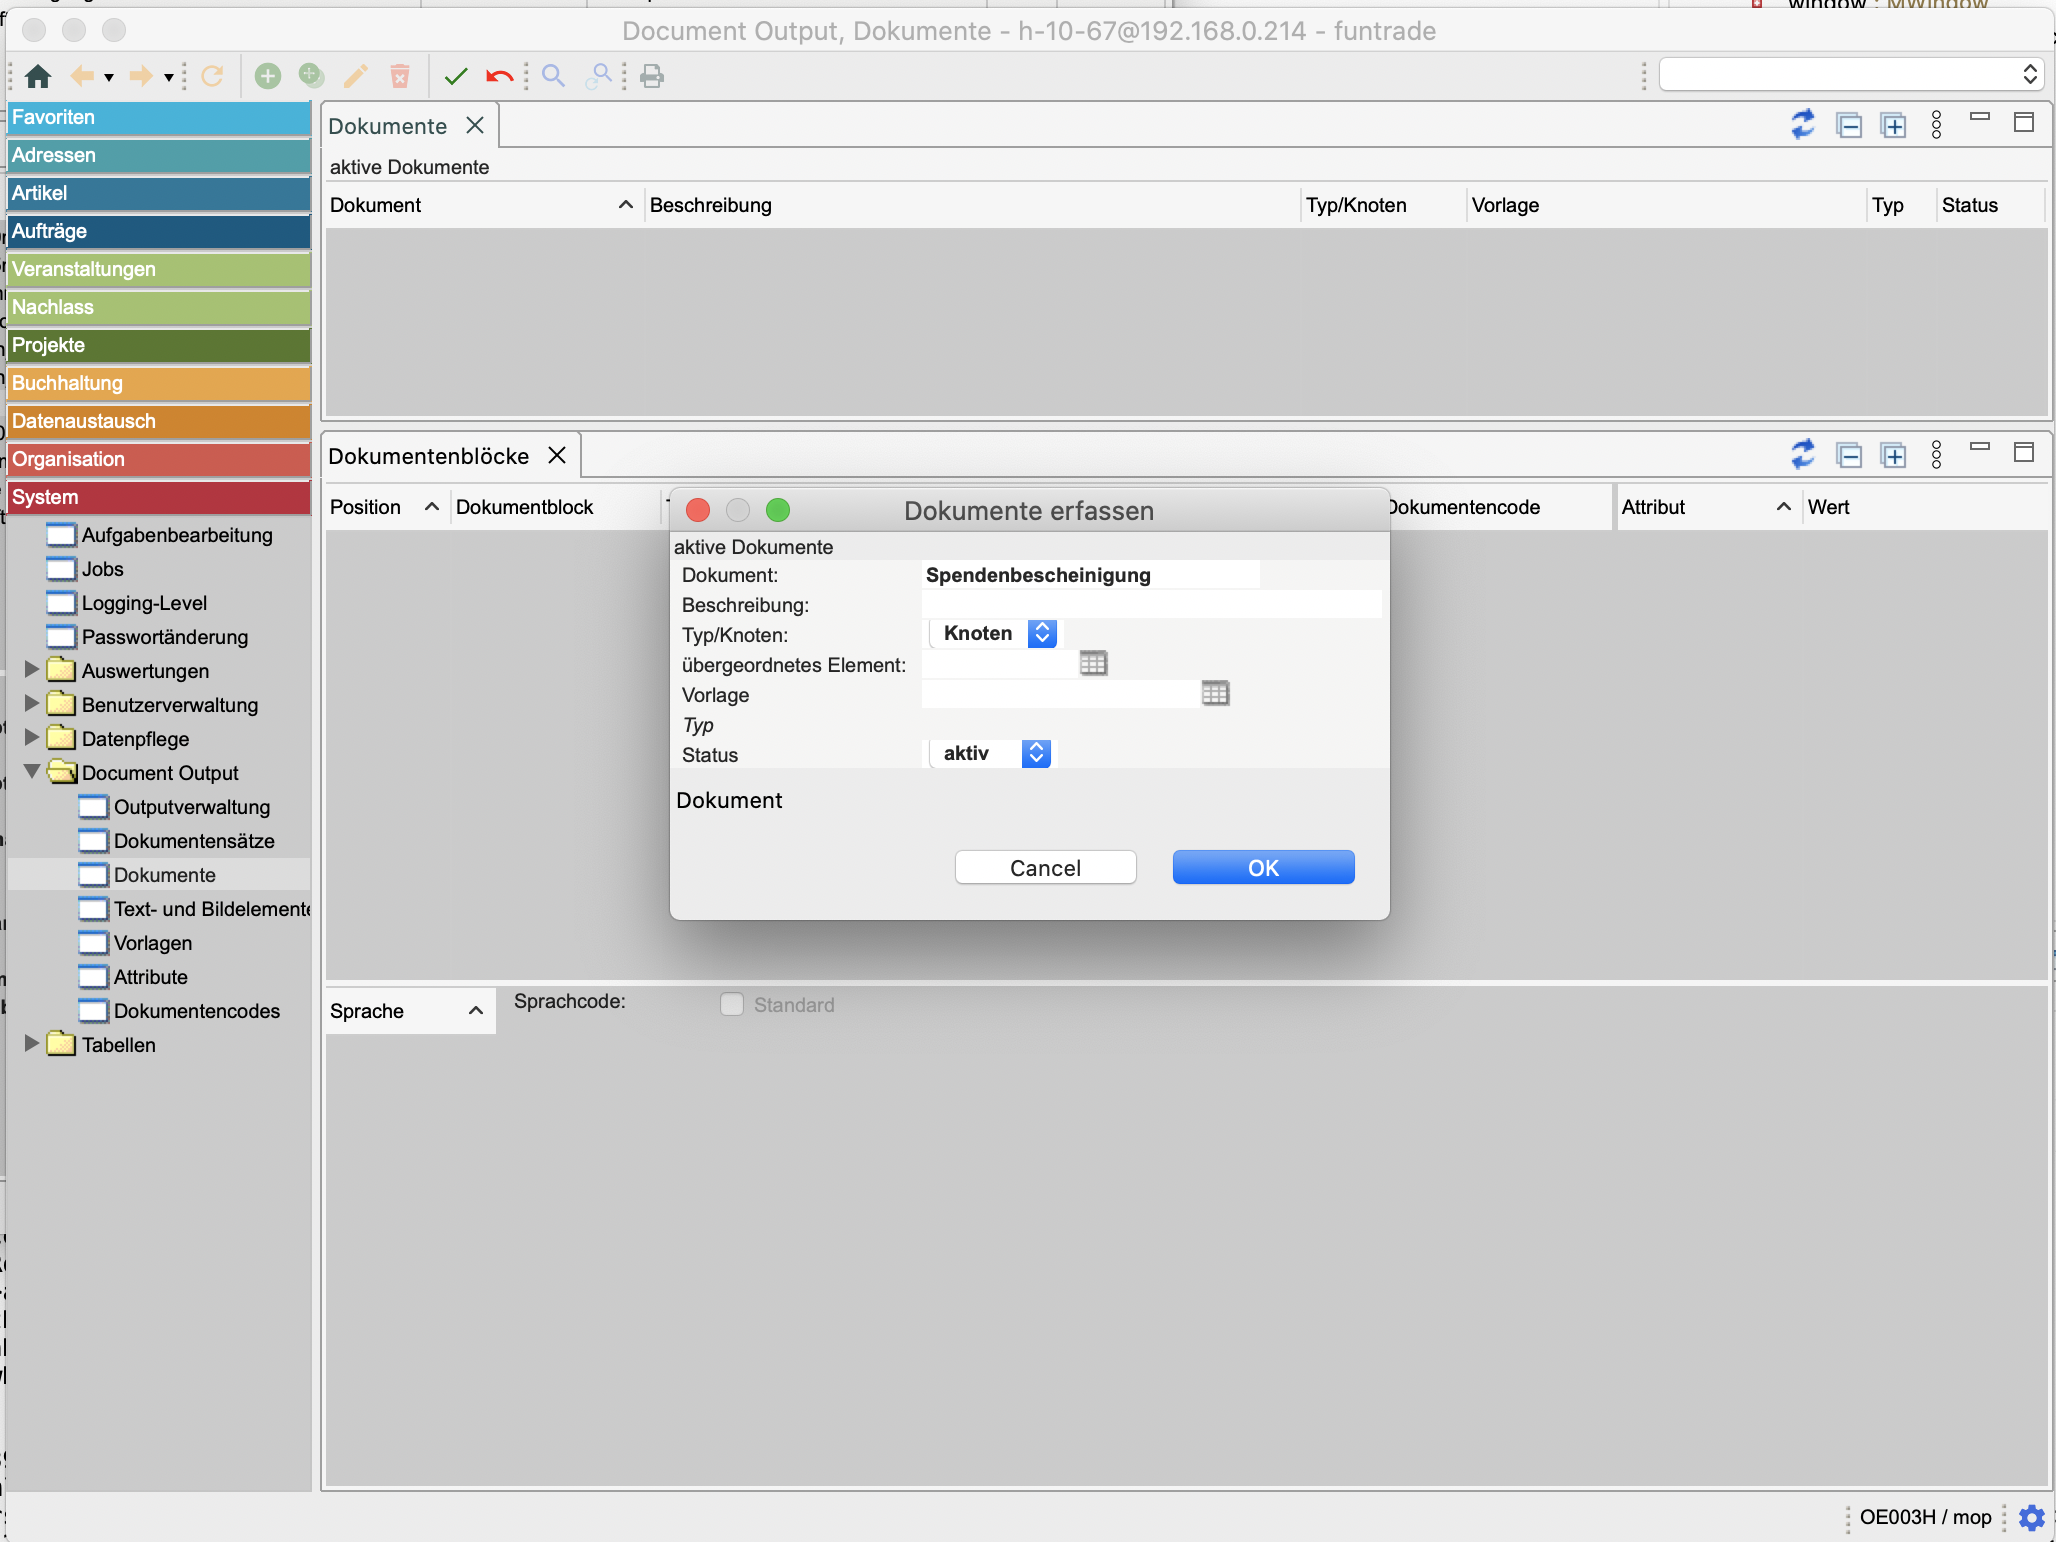The image size is (2056, 1542).
Task: Click the OK button
Action: (1263, 868)
